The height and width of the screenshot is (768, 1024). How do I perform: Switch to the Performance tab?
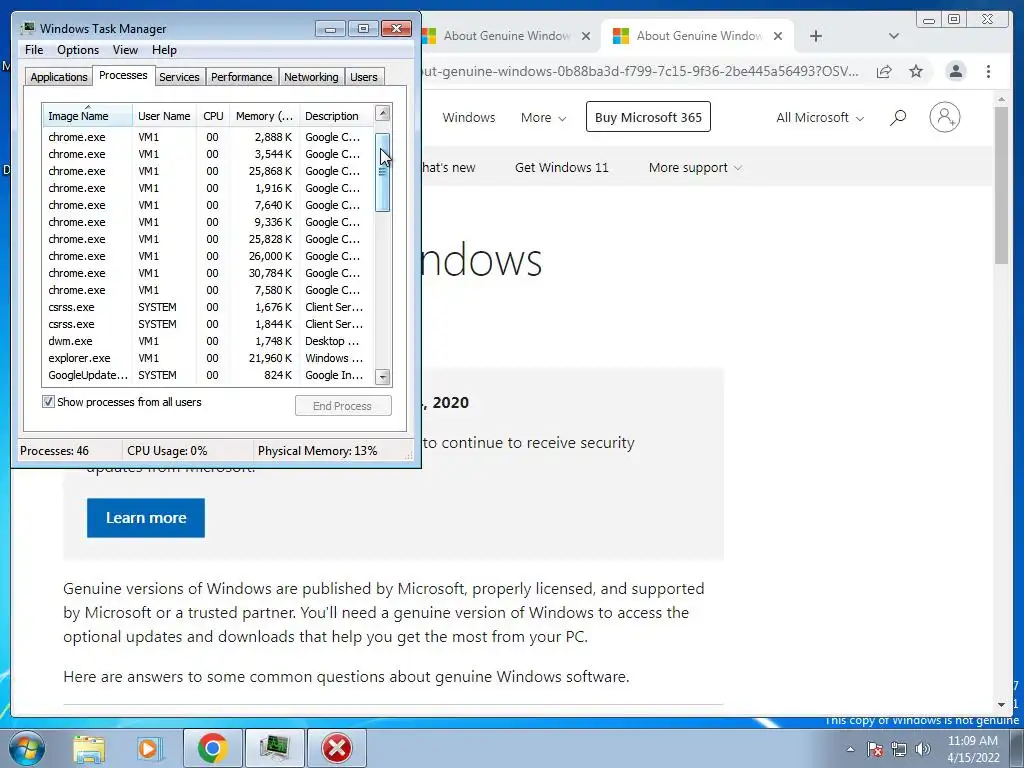coord(242,77)
